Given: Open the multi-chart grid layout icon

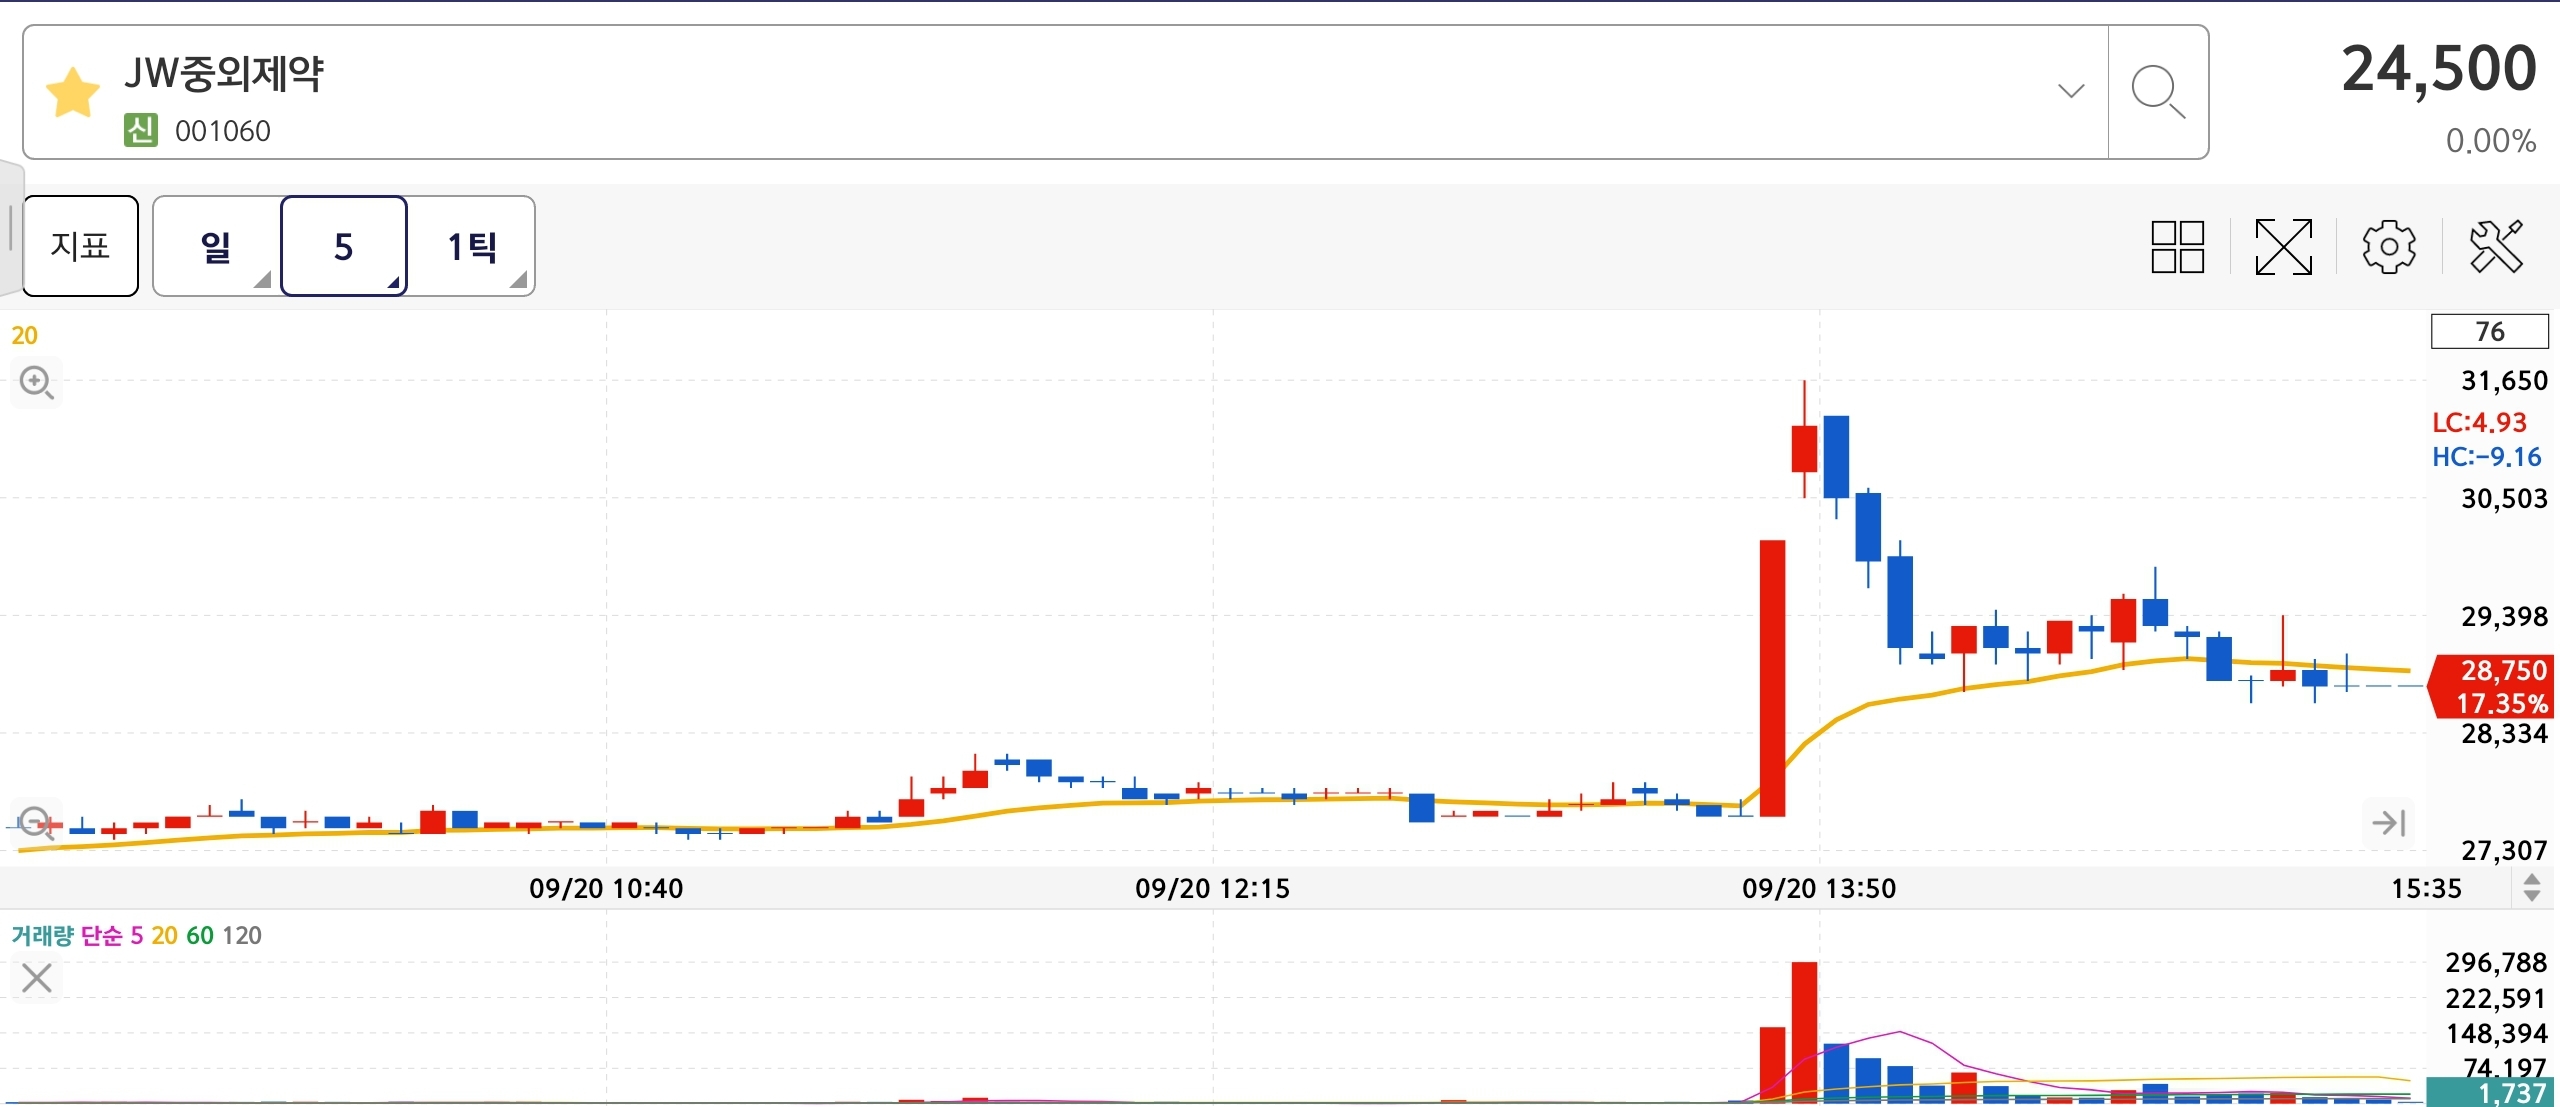Looking at the screenshot, I should click(2178, 247).
